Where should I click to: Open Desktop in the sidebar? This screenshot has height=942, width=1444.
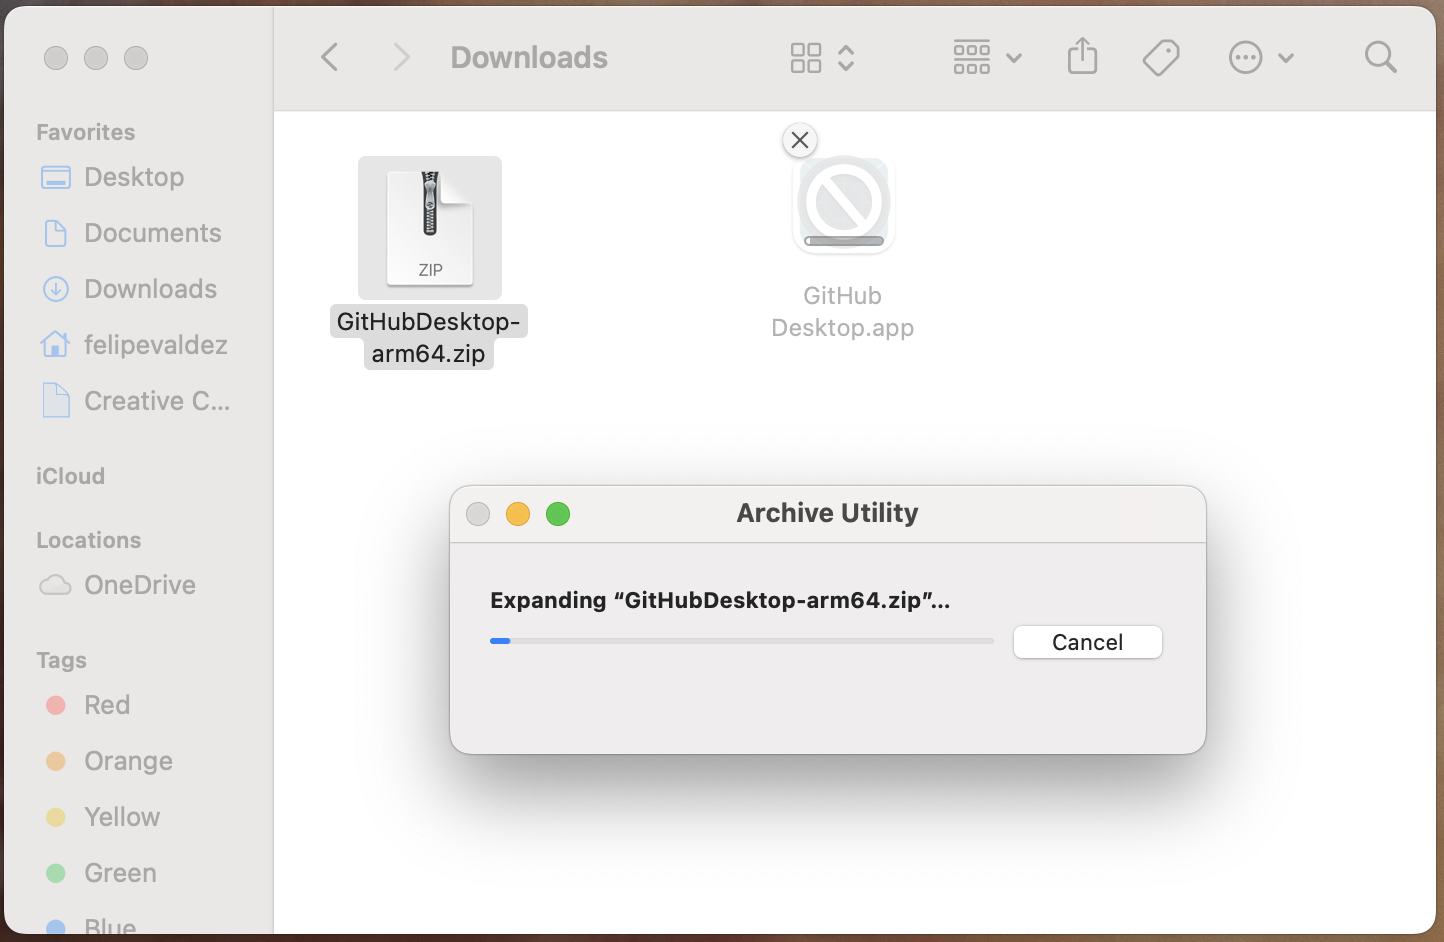click(134, 177)
